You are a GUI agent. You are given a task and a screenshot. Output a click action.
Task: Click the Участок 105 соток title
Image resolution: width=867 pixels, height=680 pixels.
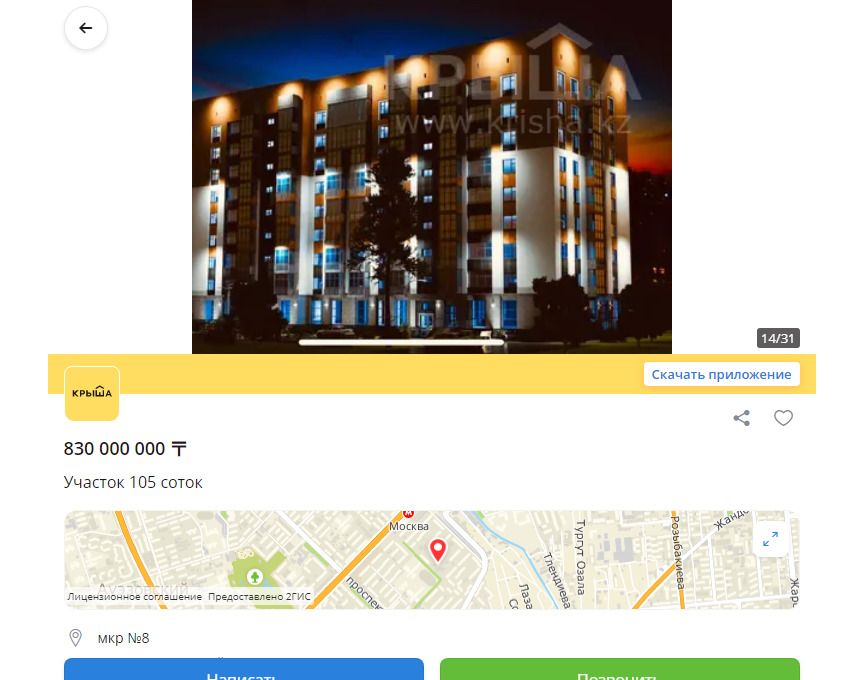pos(133,482)
